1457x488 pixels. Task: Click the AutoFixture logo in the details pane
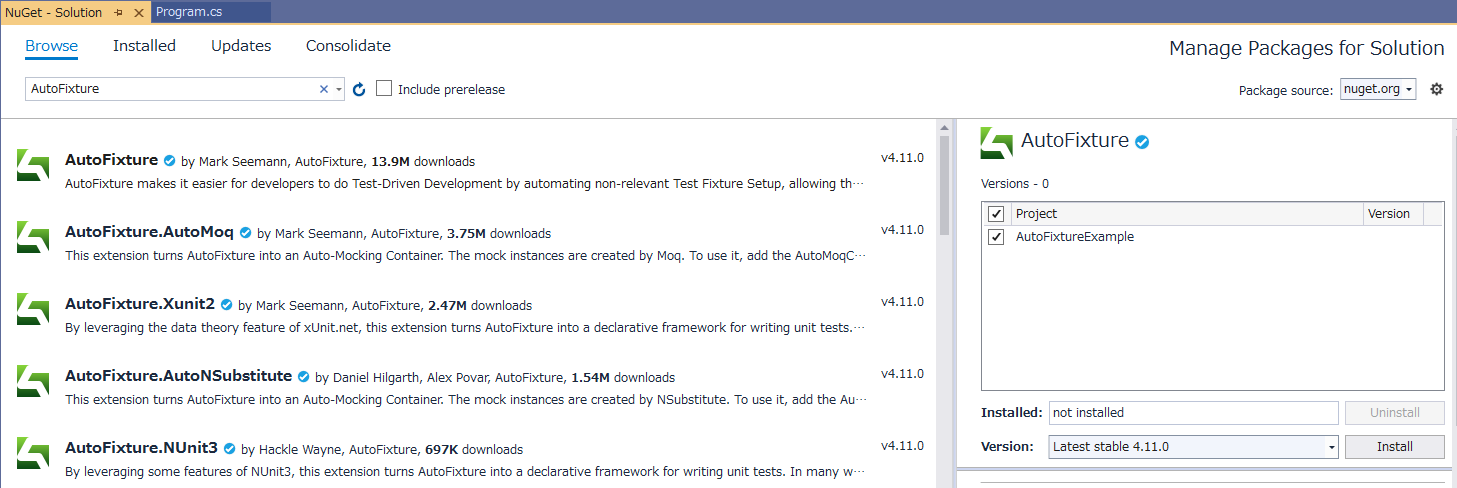click(x=997, y=142)
